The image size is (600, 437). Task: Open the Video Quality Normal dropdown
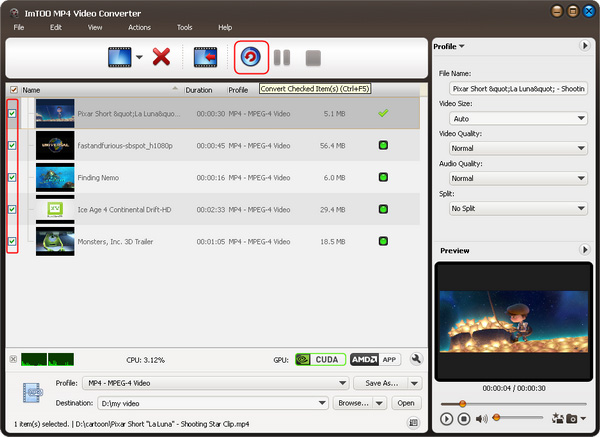click(518, 148)
